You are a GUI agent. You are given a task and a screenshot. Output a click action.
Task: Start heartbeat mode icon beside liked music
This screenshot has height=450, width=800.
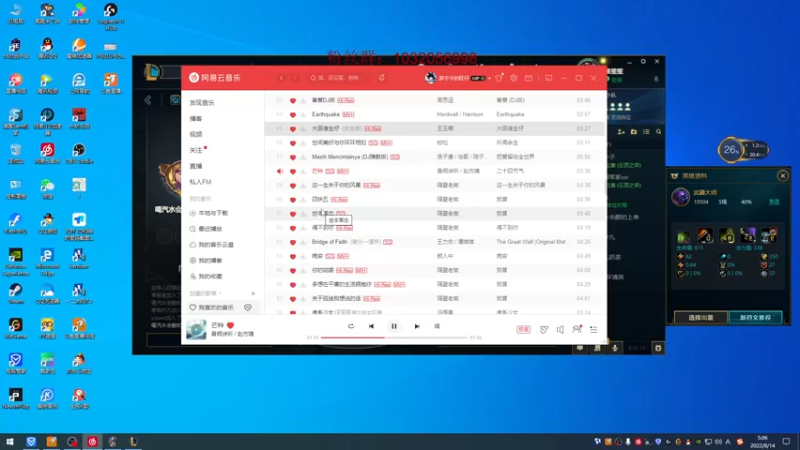(x=248, y=308)
